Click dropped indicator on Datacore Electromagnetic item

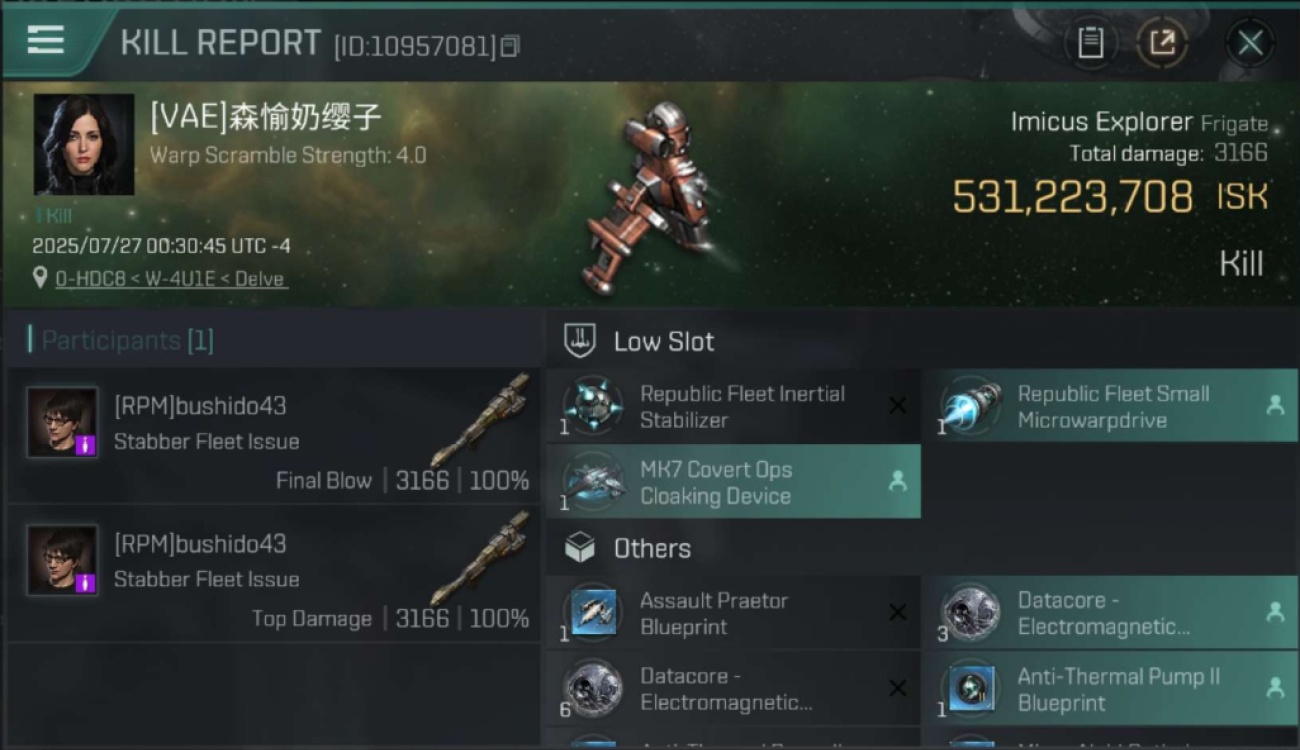click(1275, 612)
